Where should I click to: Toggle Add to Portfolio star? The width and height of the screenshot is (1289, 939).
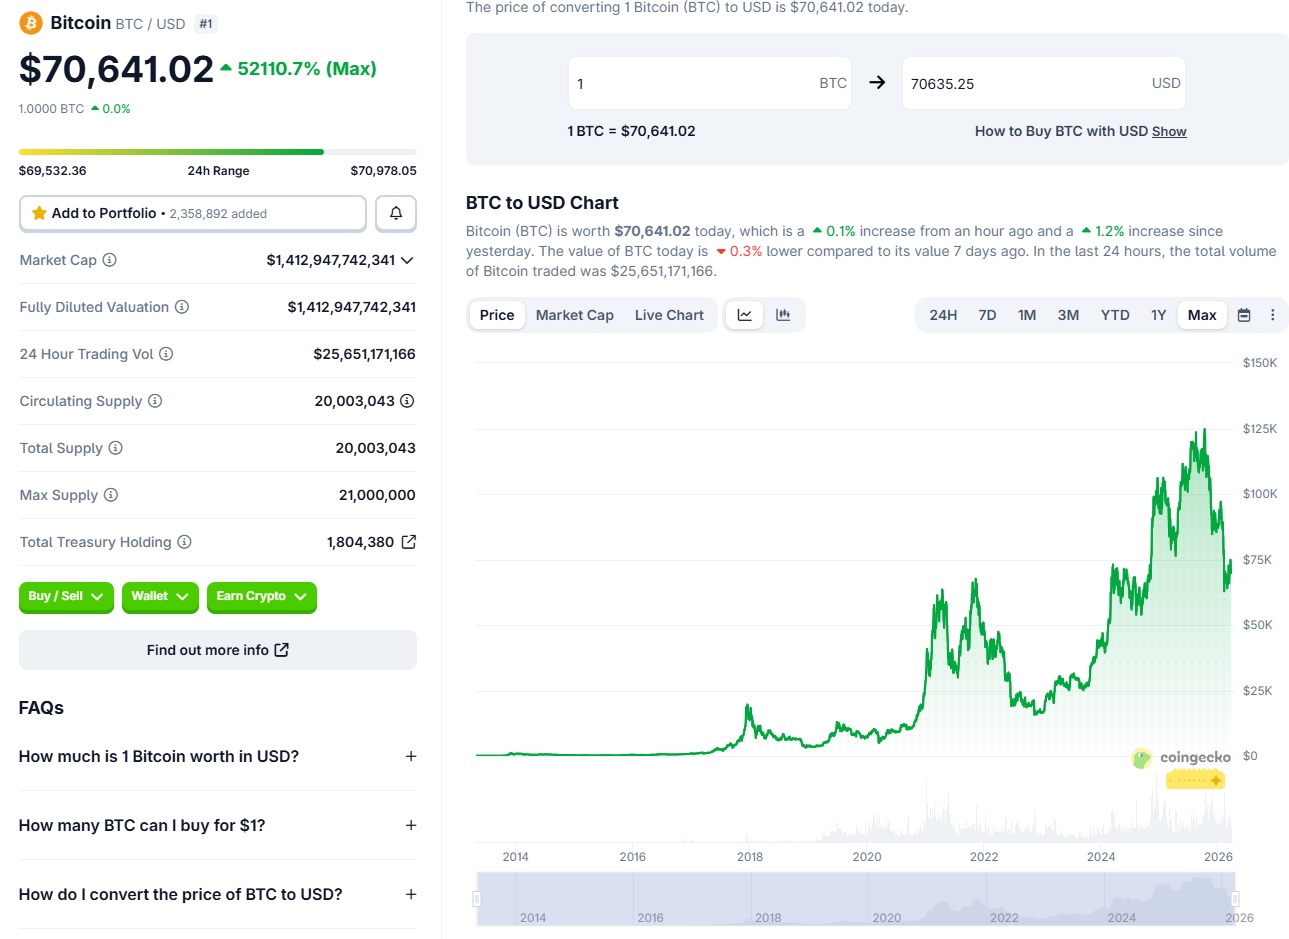click(x=39, y=212)
